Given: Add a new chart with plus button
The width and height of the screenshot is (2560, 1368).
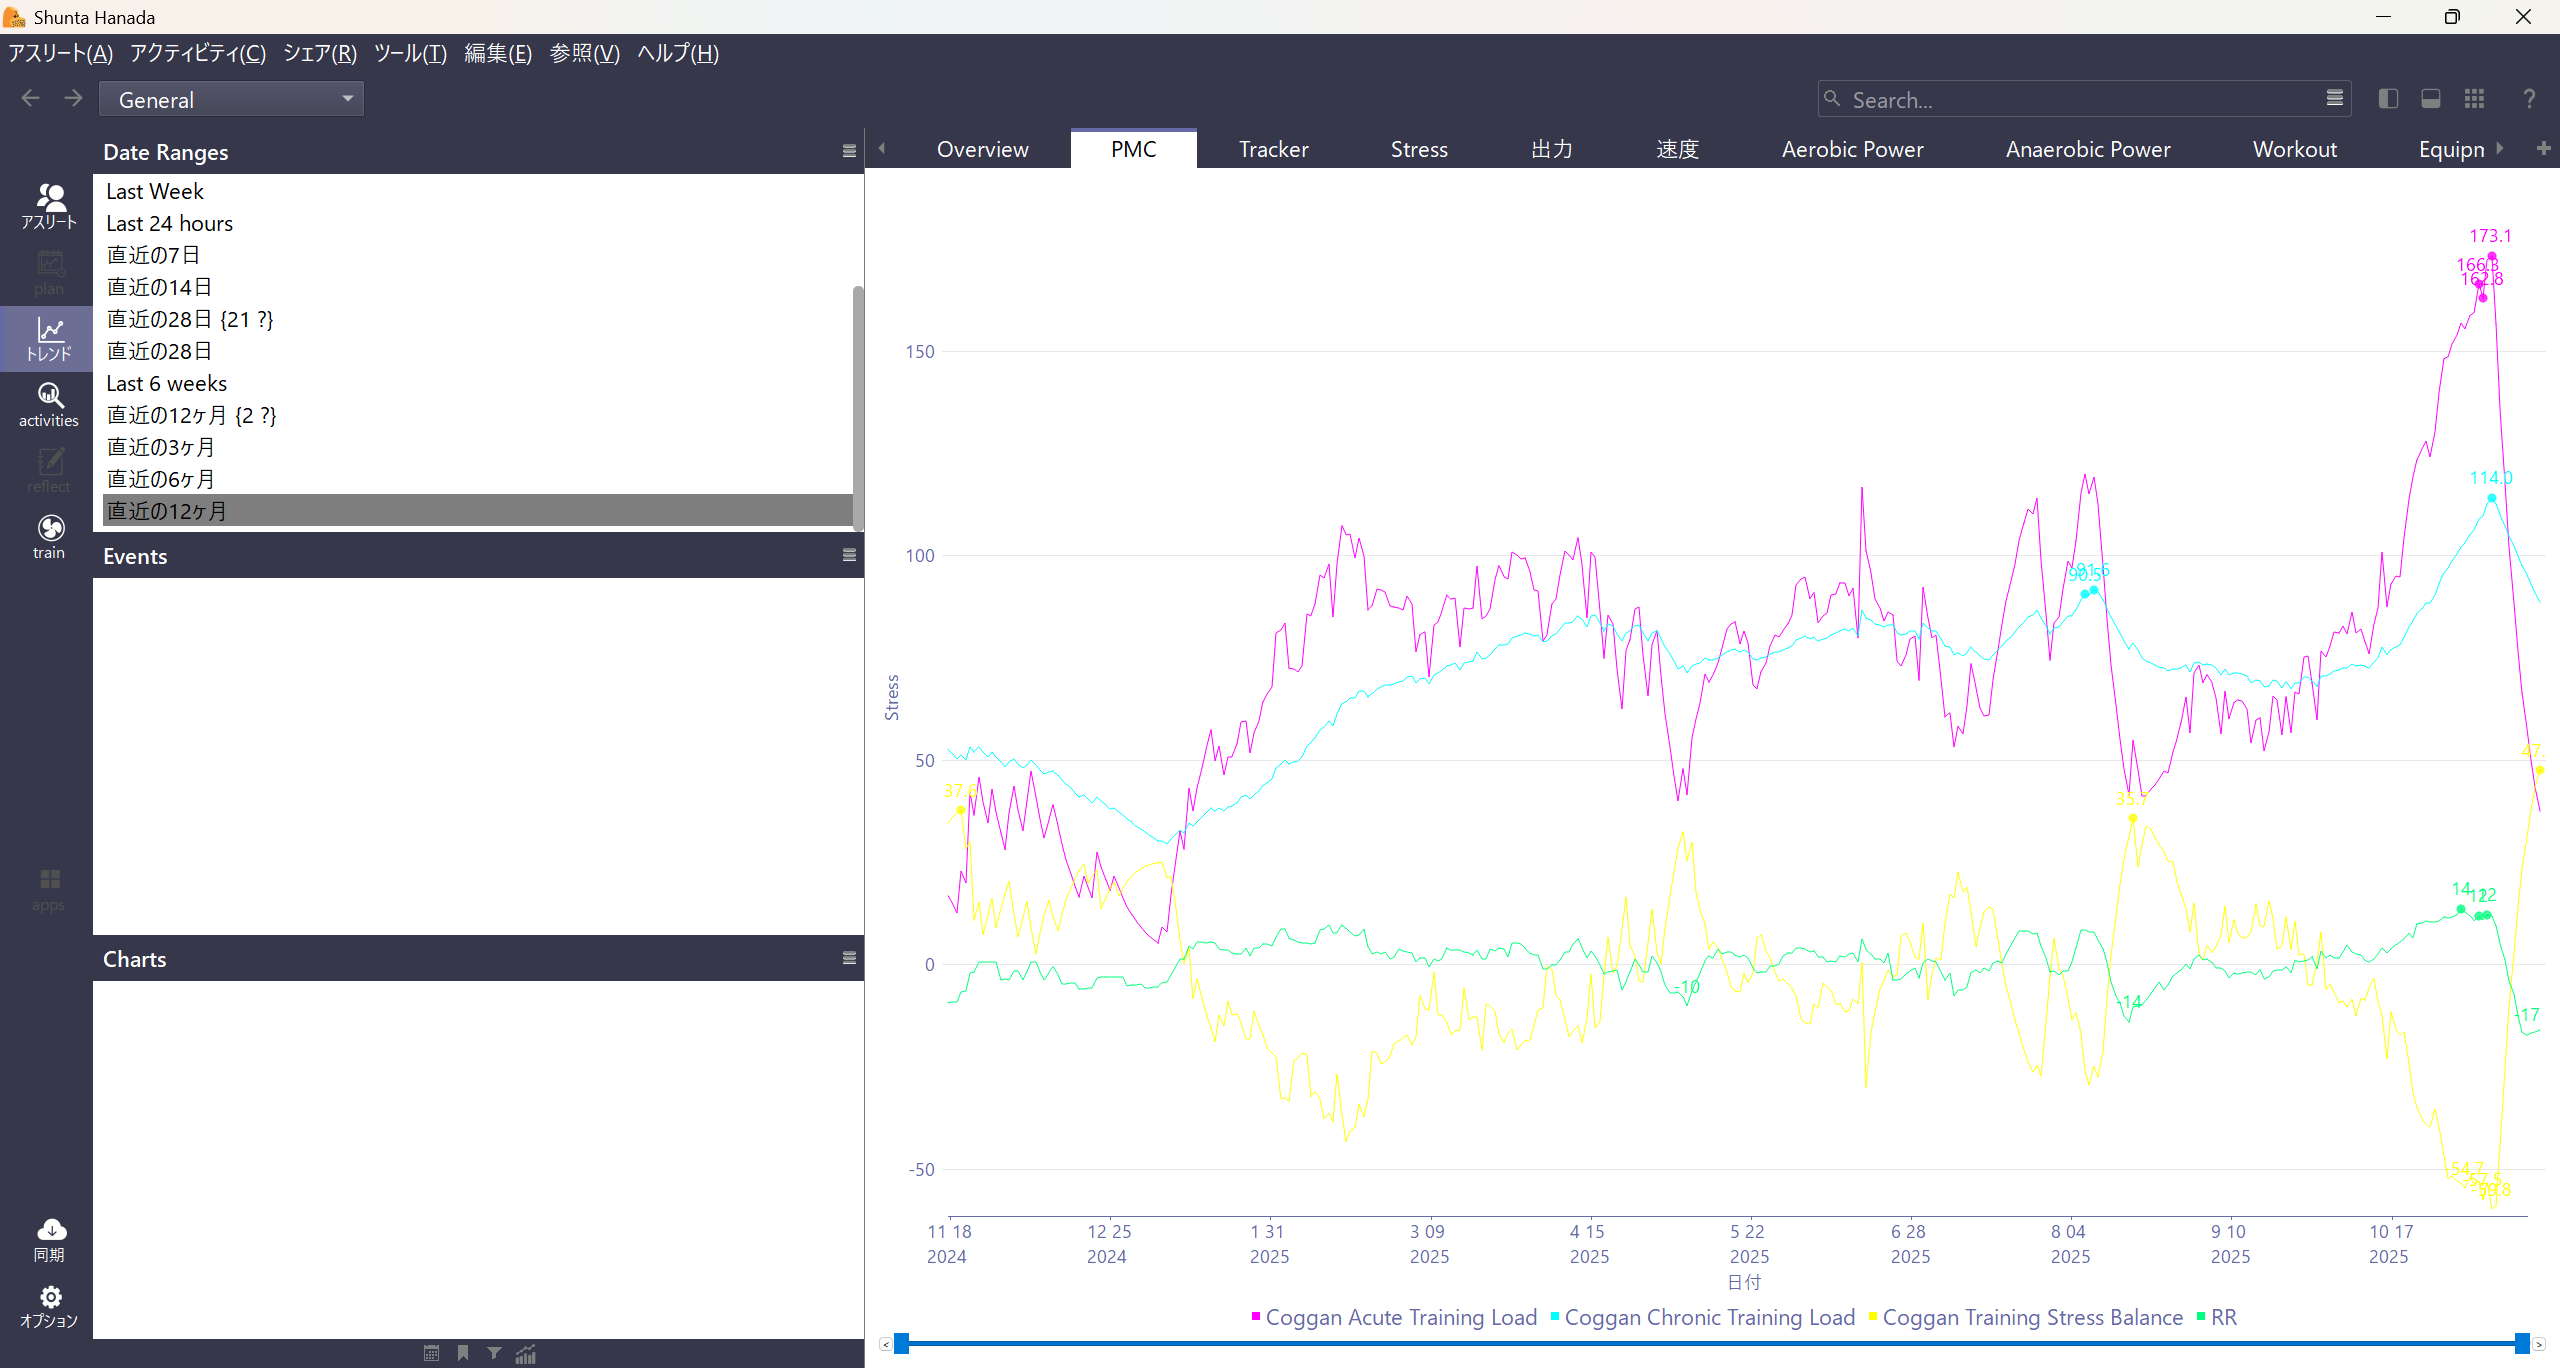Looking at the screenshot, I should (x=2543, y=148).
